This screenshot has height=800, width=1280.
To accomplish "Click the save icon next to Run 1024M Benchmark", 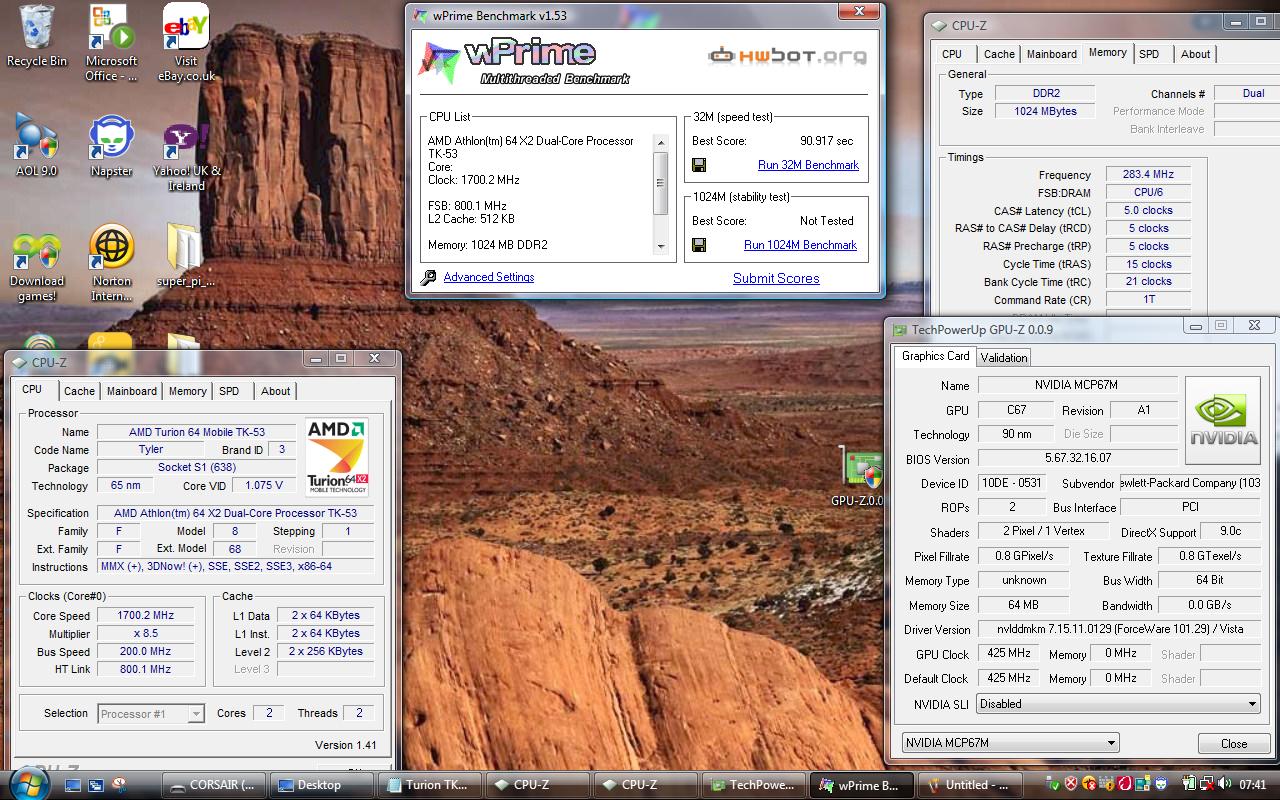I will pyautogui.click(x=699, y=245).
